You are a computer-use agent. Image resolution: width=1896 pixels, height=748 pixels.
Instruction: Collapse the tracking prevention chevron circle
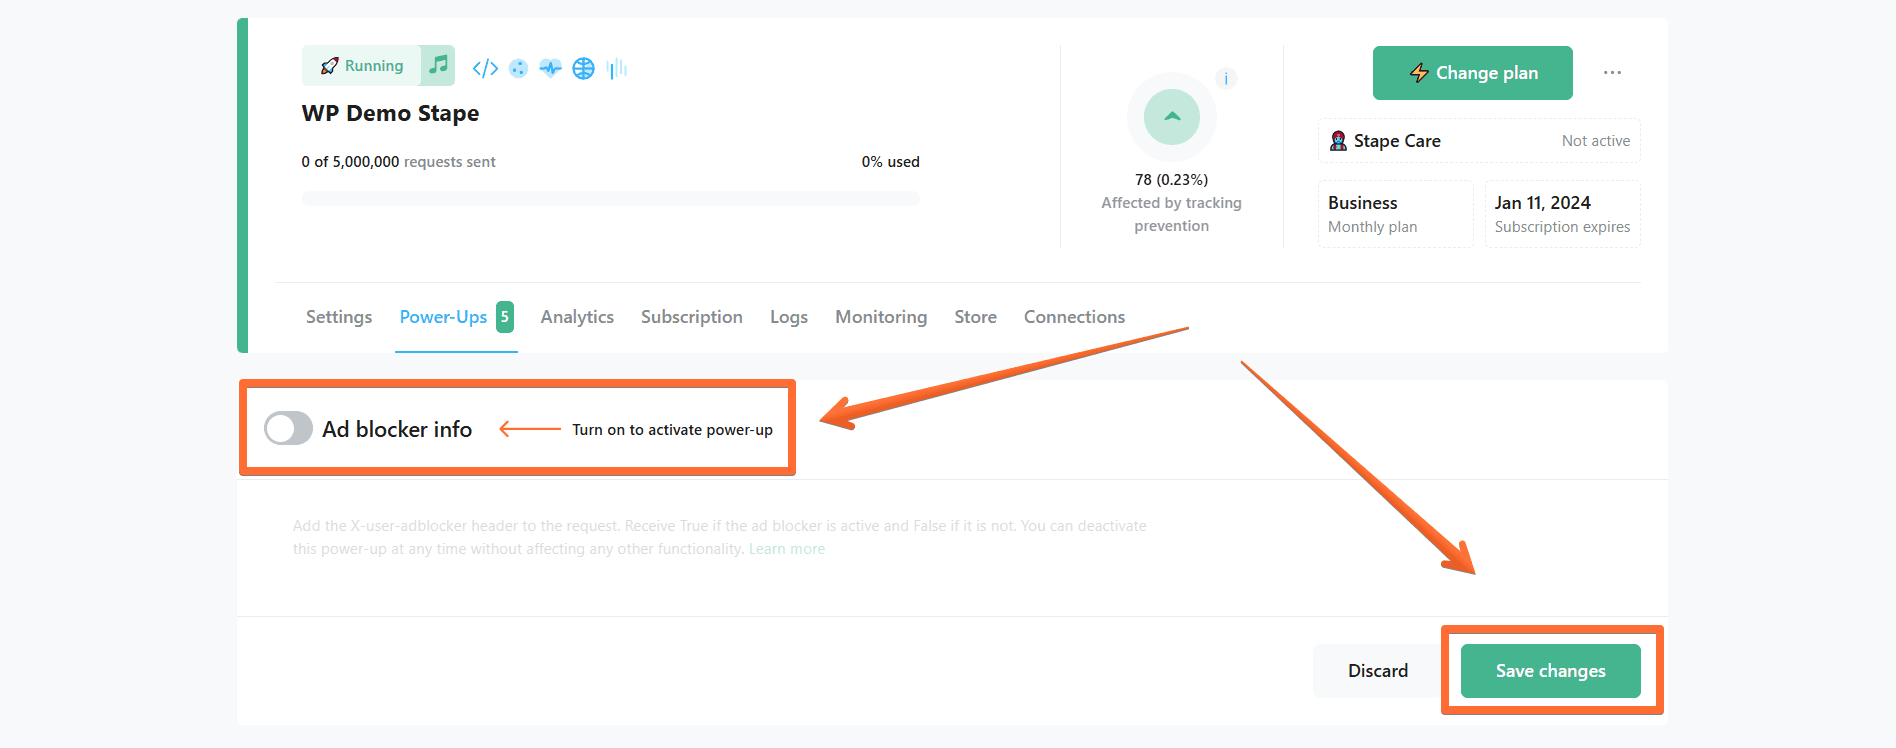pyautogui.click(x=1172, y=117)
